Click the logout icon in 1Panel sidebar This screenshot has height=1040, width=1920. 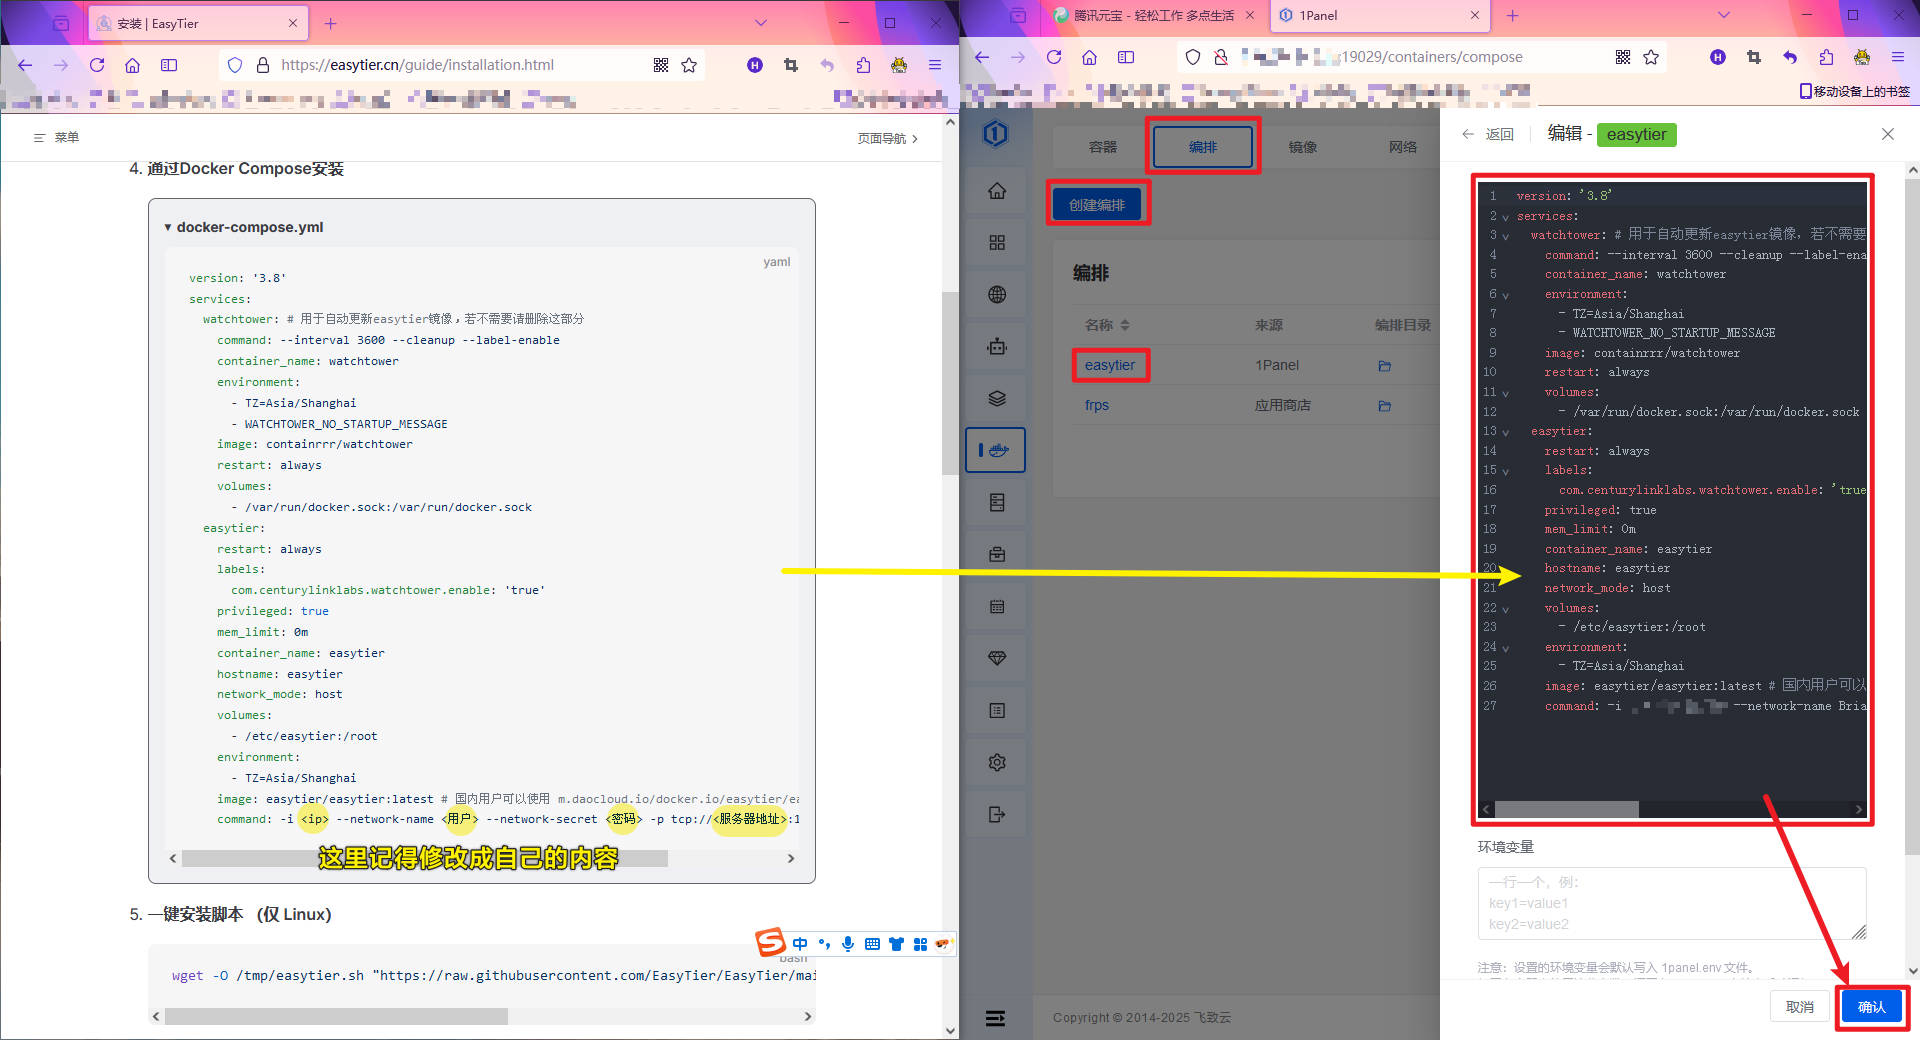[996, 814]
